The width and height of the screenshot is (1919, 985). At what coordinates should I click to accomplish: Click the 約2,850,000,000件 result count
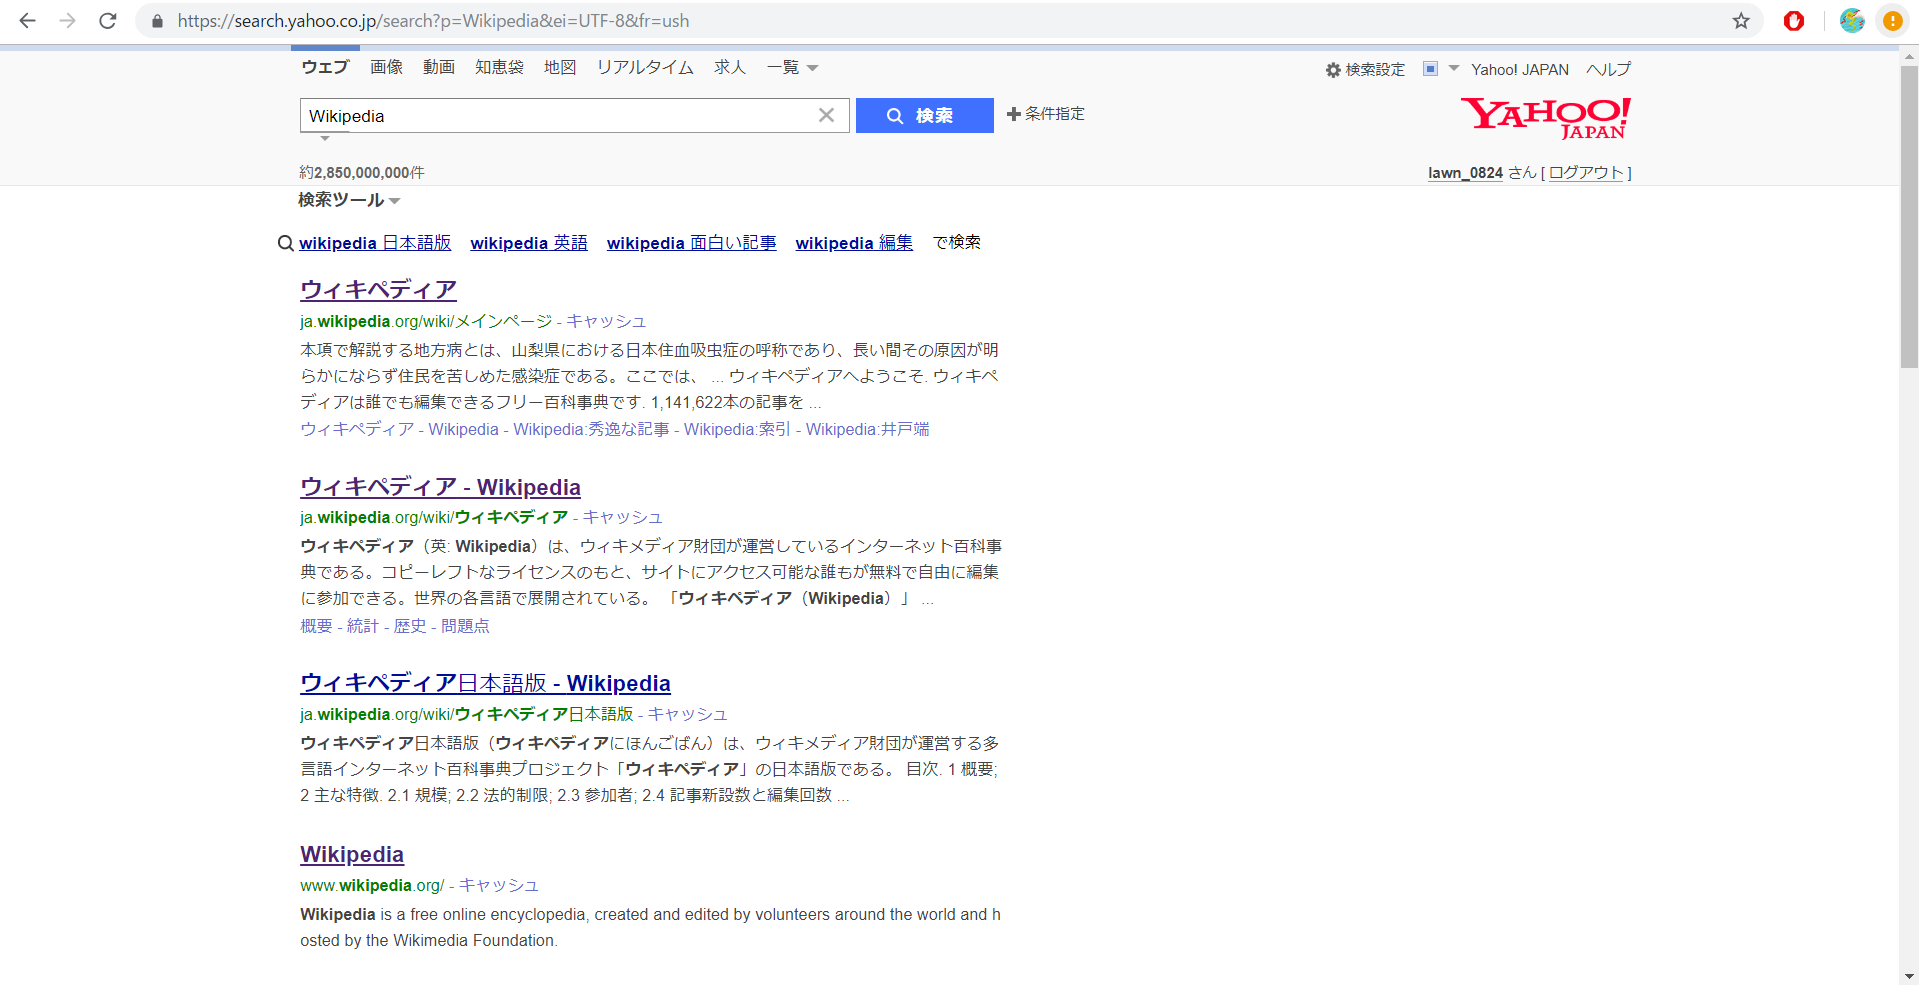[362, 172]
